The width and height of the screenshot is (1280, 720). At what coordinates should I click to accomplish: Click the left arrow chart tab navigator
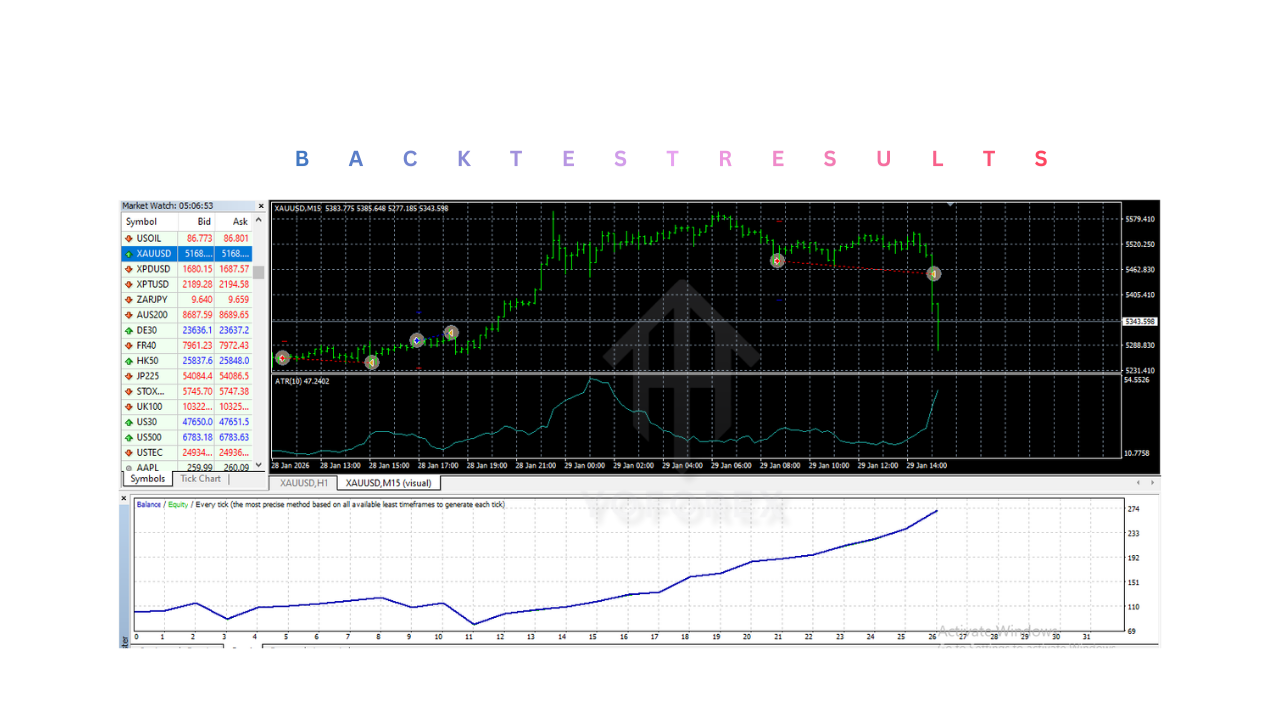[1138, 482]
